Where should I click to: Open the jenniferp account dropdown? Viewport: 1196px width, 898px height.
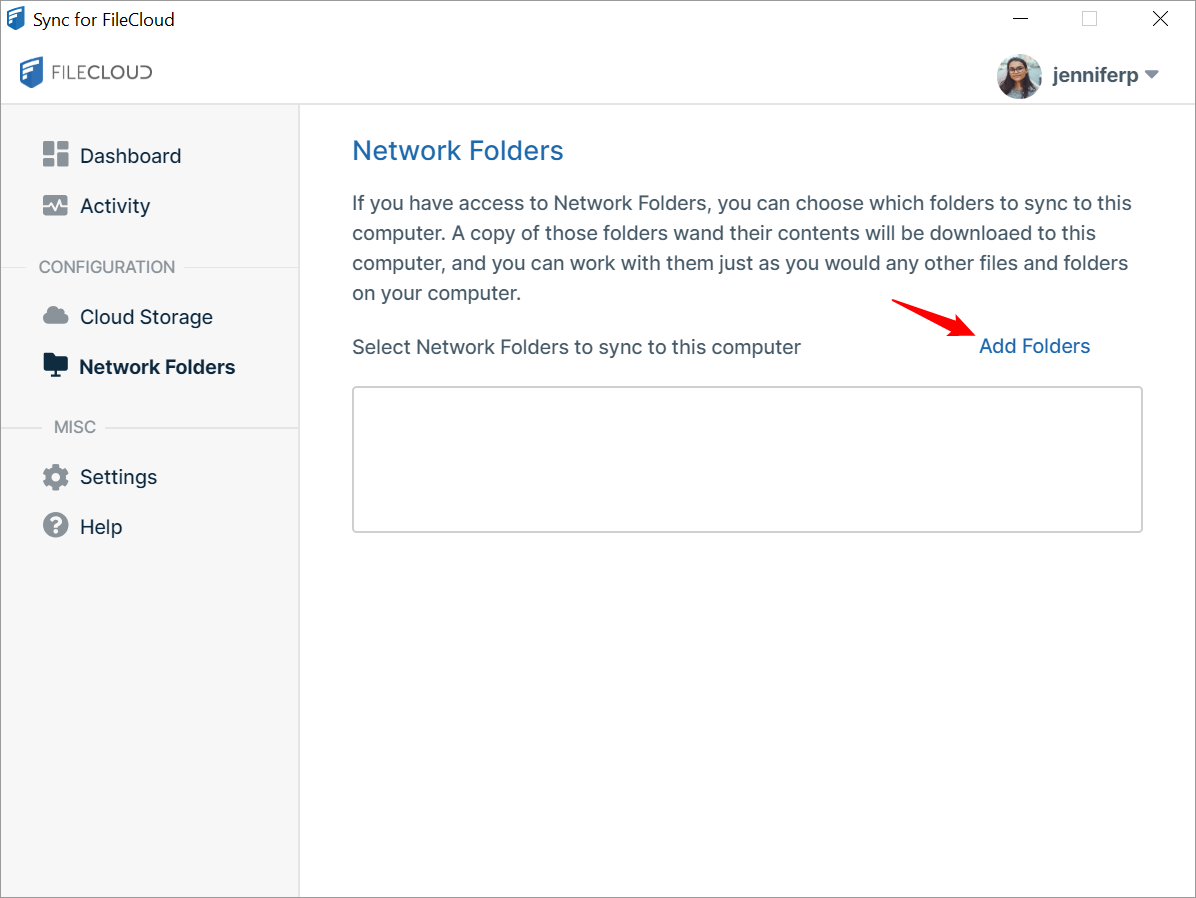[1095, 74]
